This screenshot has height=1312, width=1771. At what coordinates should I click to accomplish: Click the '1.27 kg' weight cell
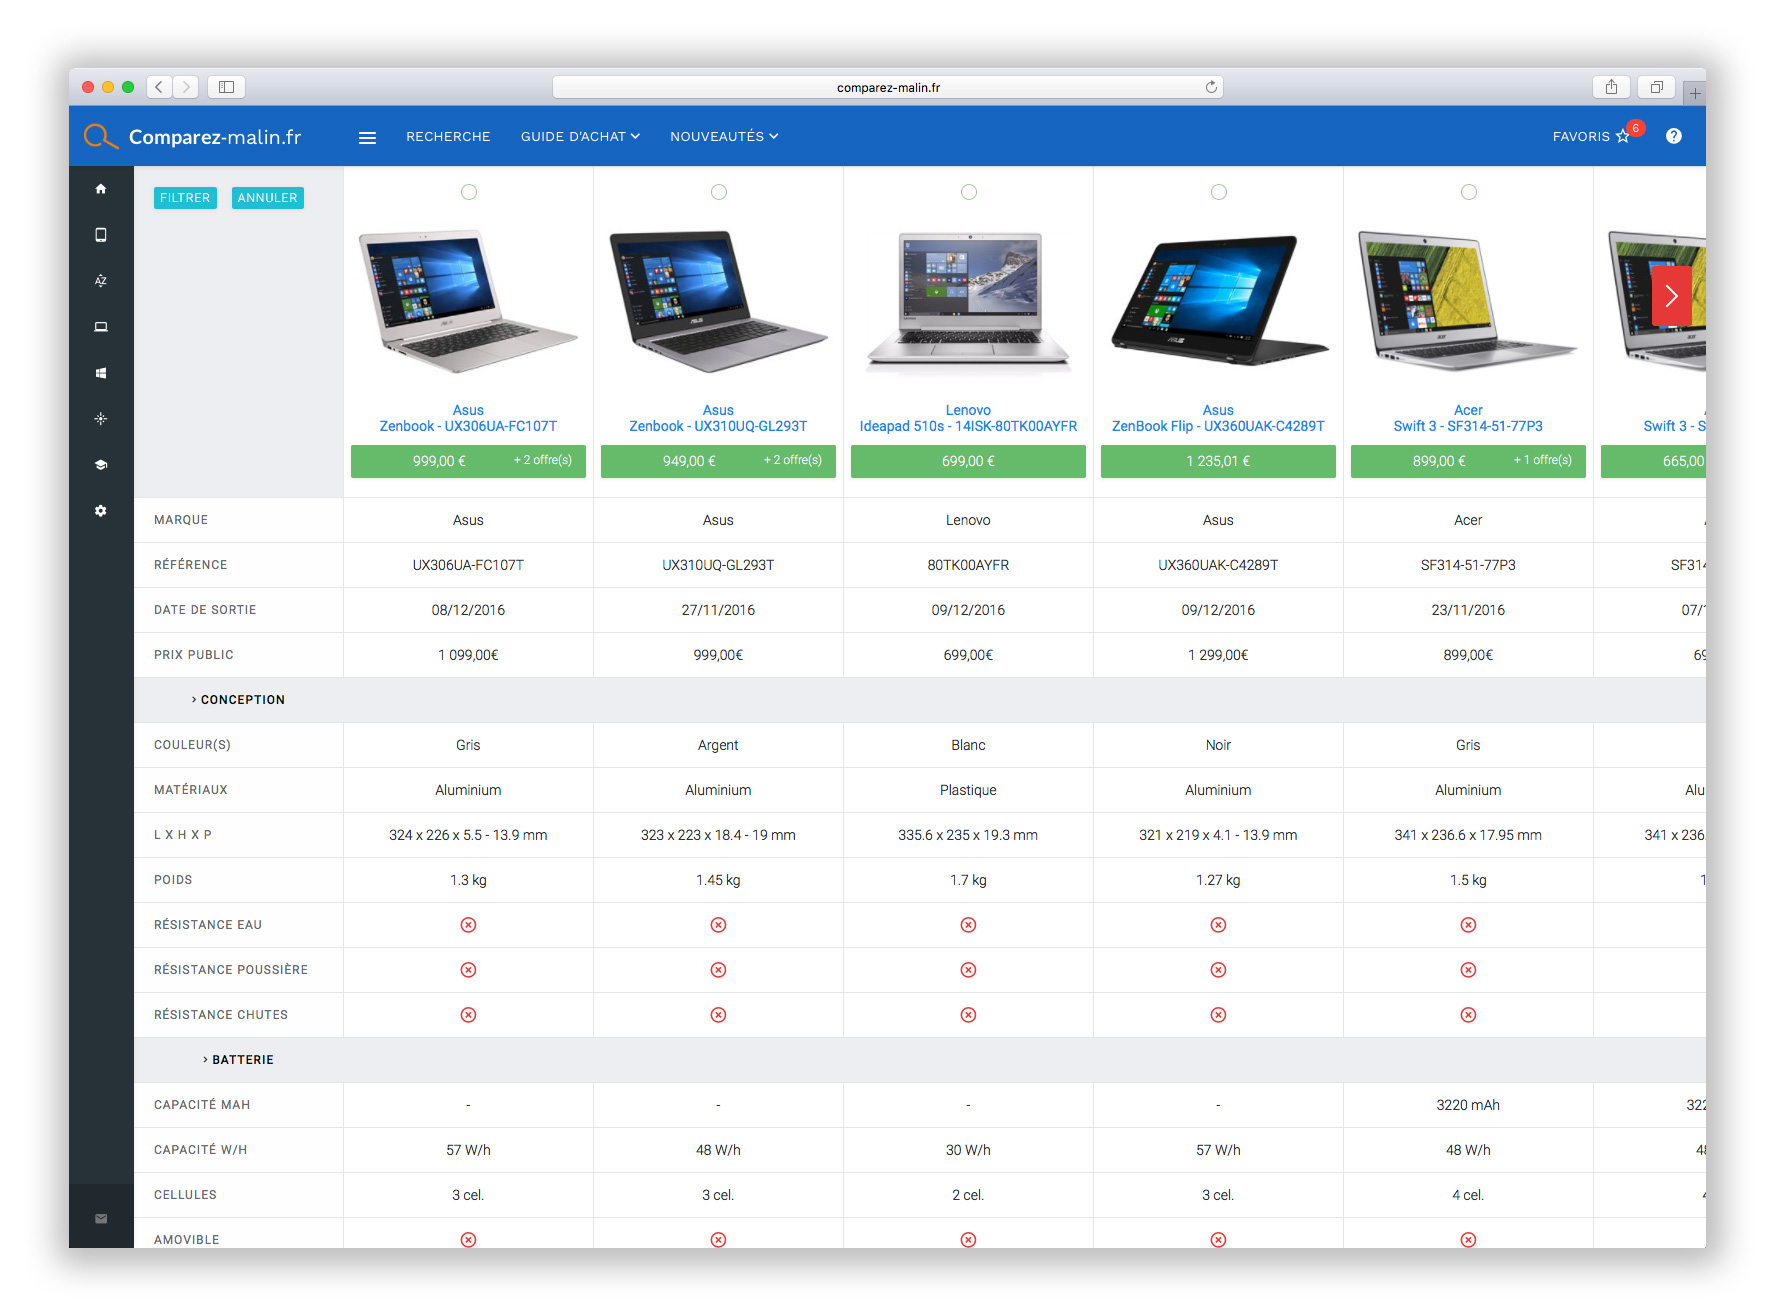[x=1218, y=880]
